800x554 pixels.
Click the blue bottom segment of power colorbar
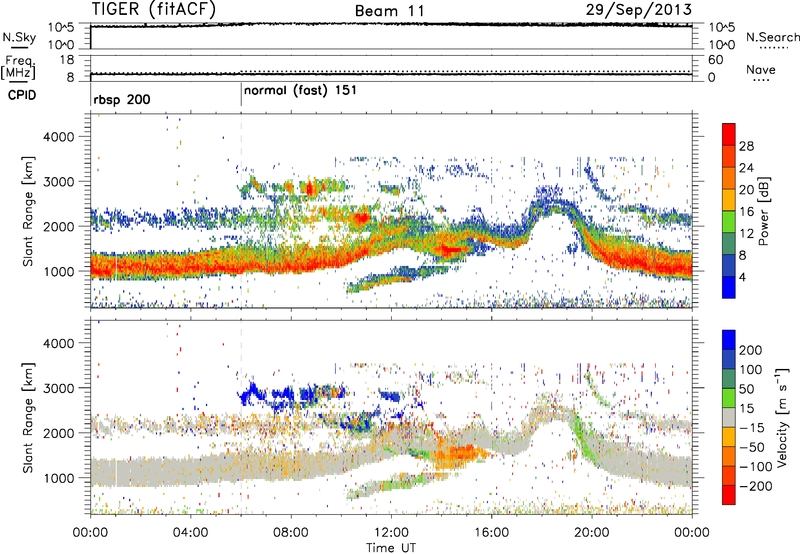[729, 287]
